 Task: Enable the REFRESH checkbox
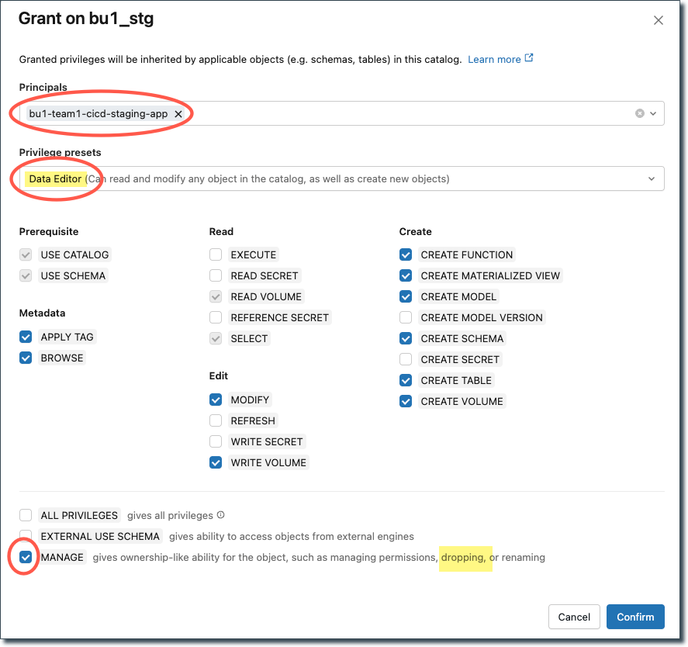click(216, 421)
